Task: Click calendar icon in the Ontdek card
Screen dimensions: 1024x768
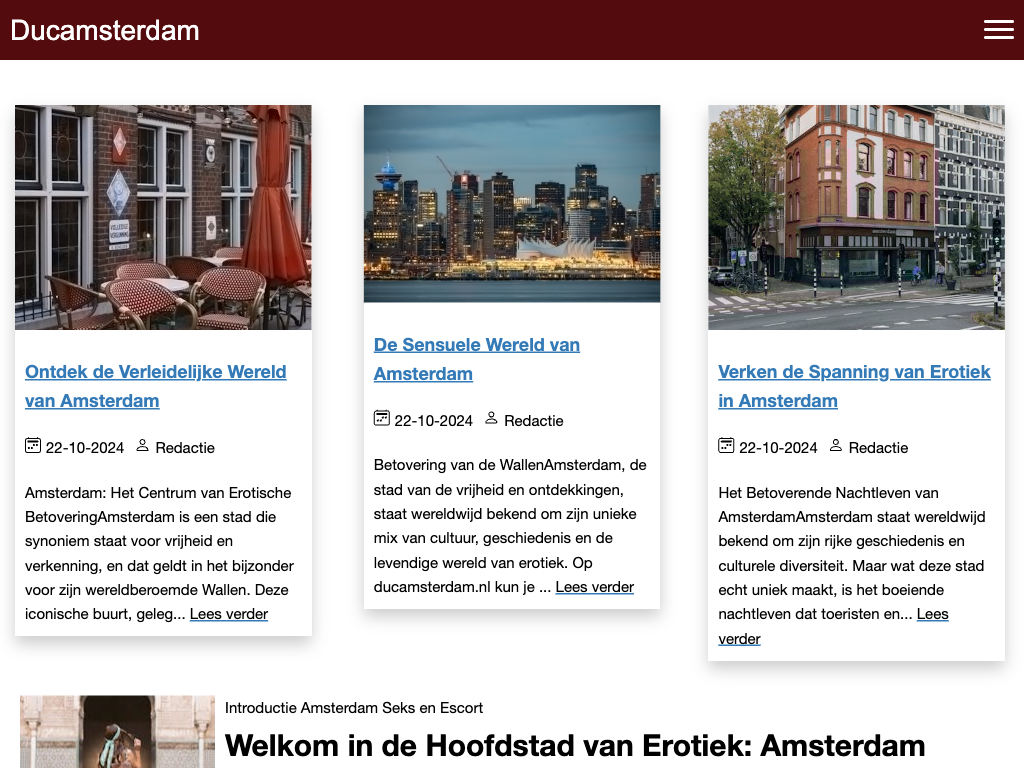Action: [33, 445]
